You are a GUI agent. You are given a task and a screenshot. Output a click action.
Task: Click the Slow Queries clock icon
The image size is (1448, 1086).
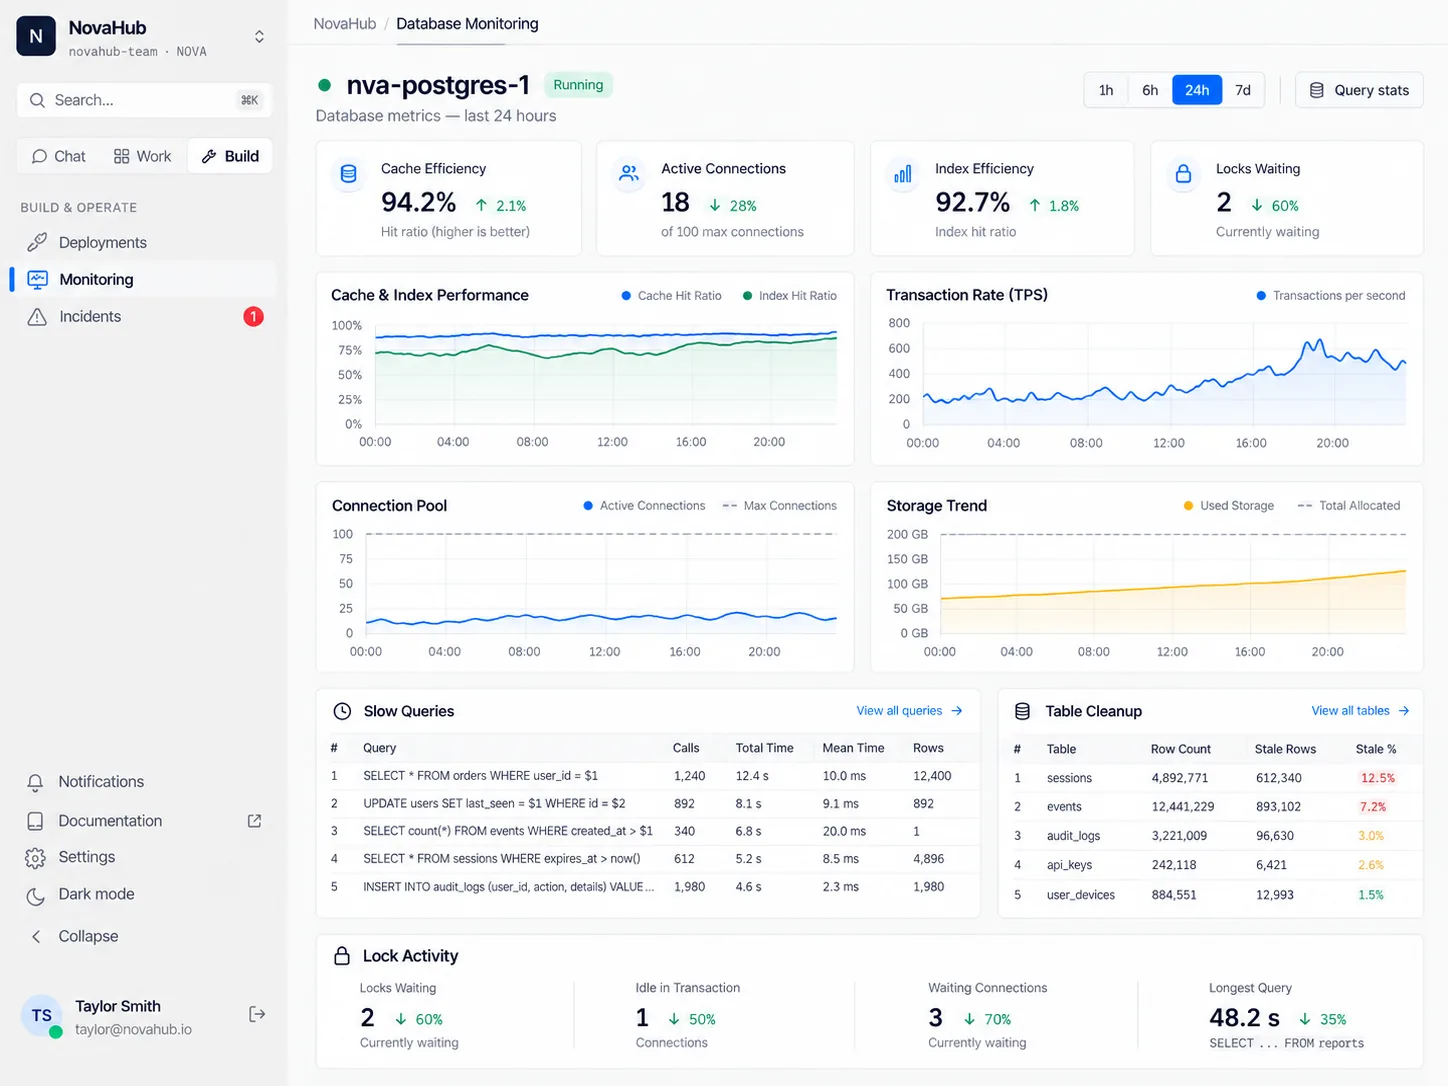[x=342, y=711]
